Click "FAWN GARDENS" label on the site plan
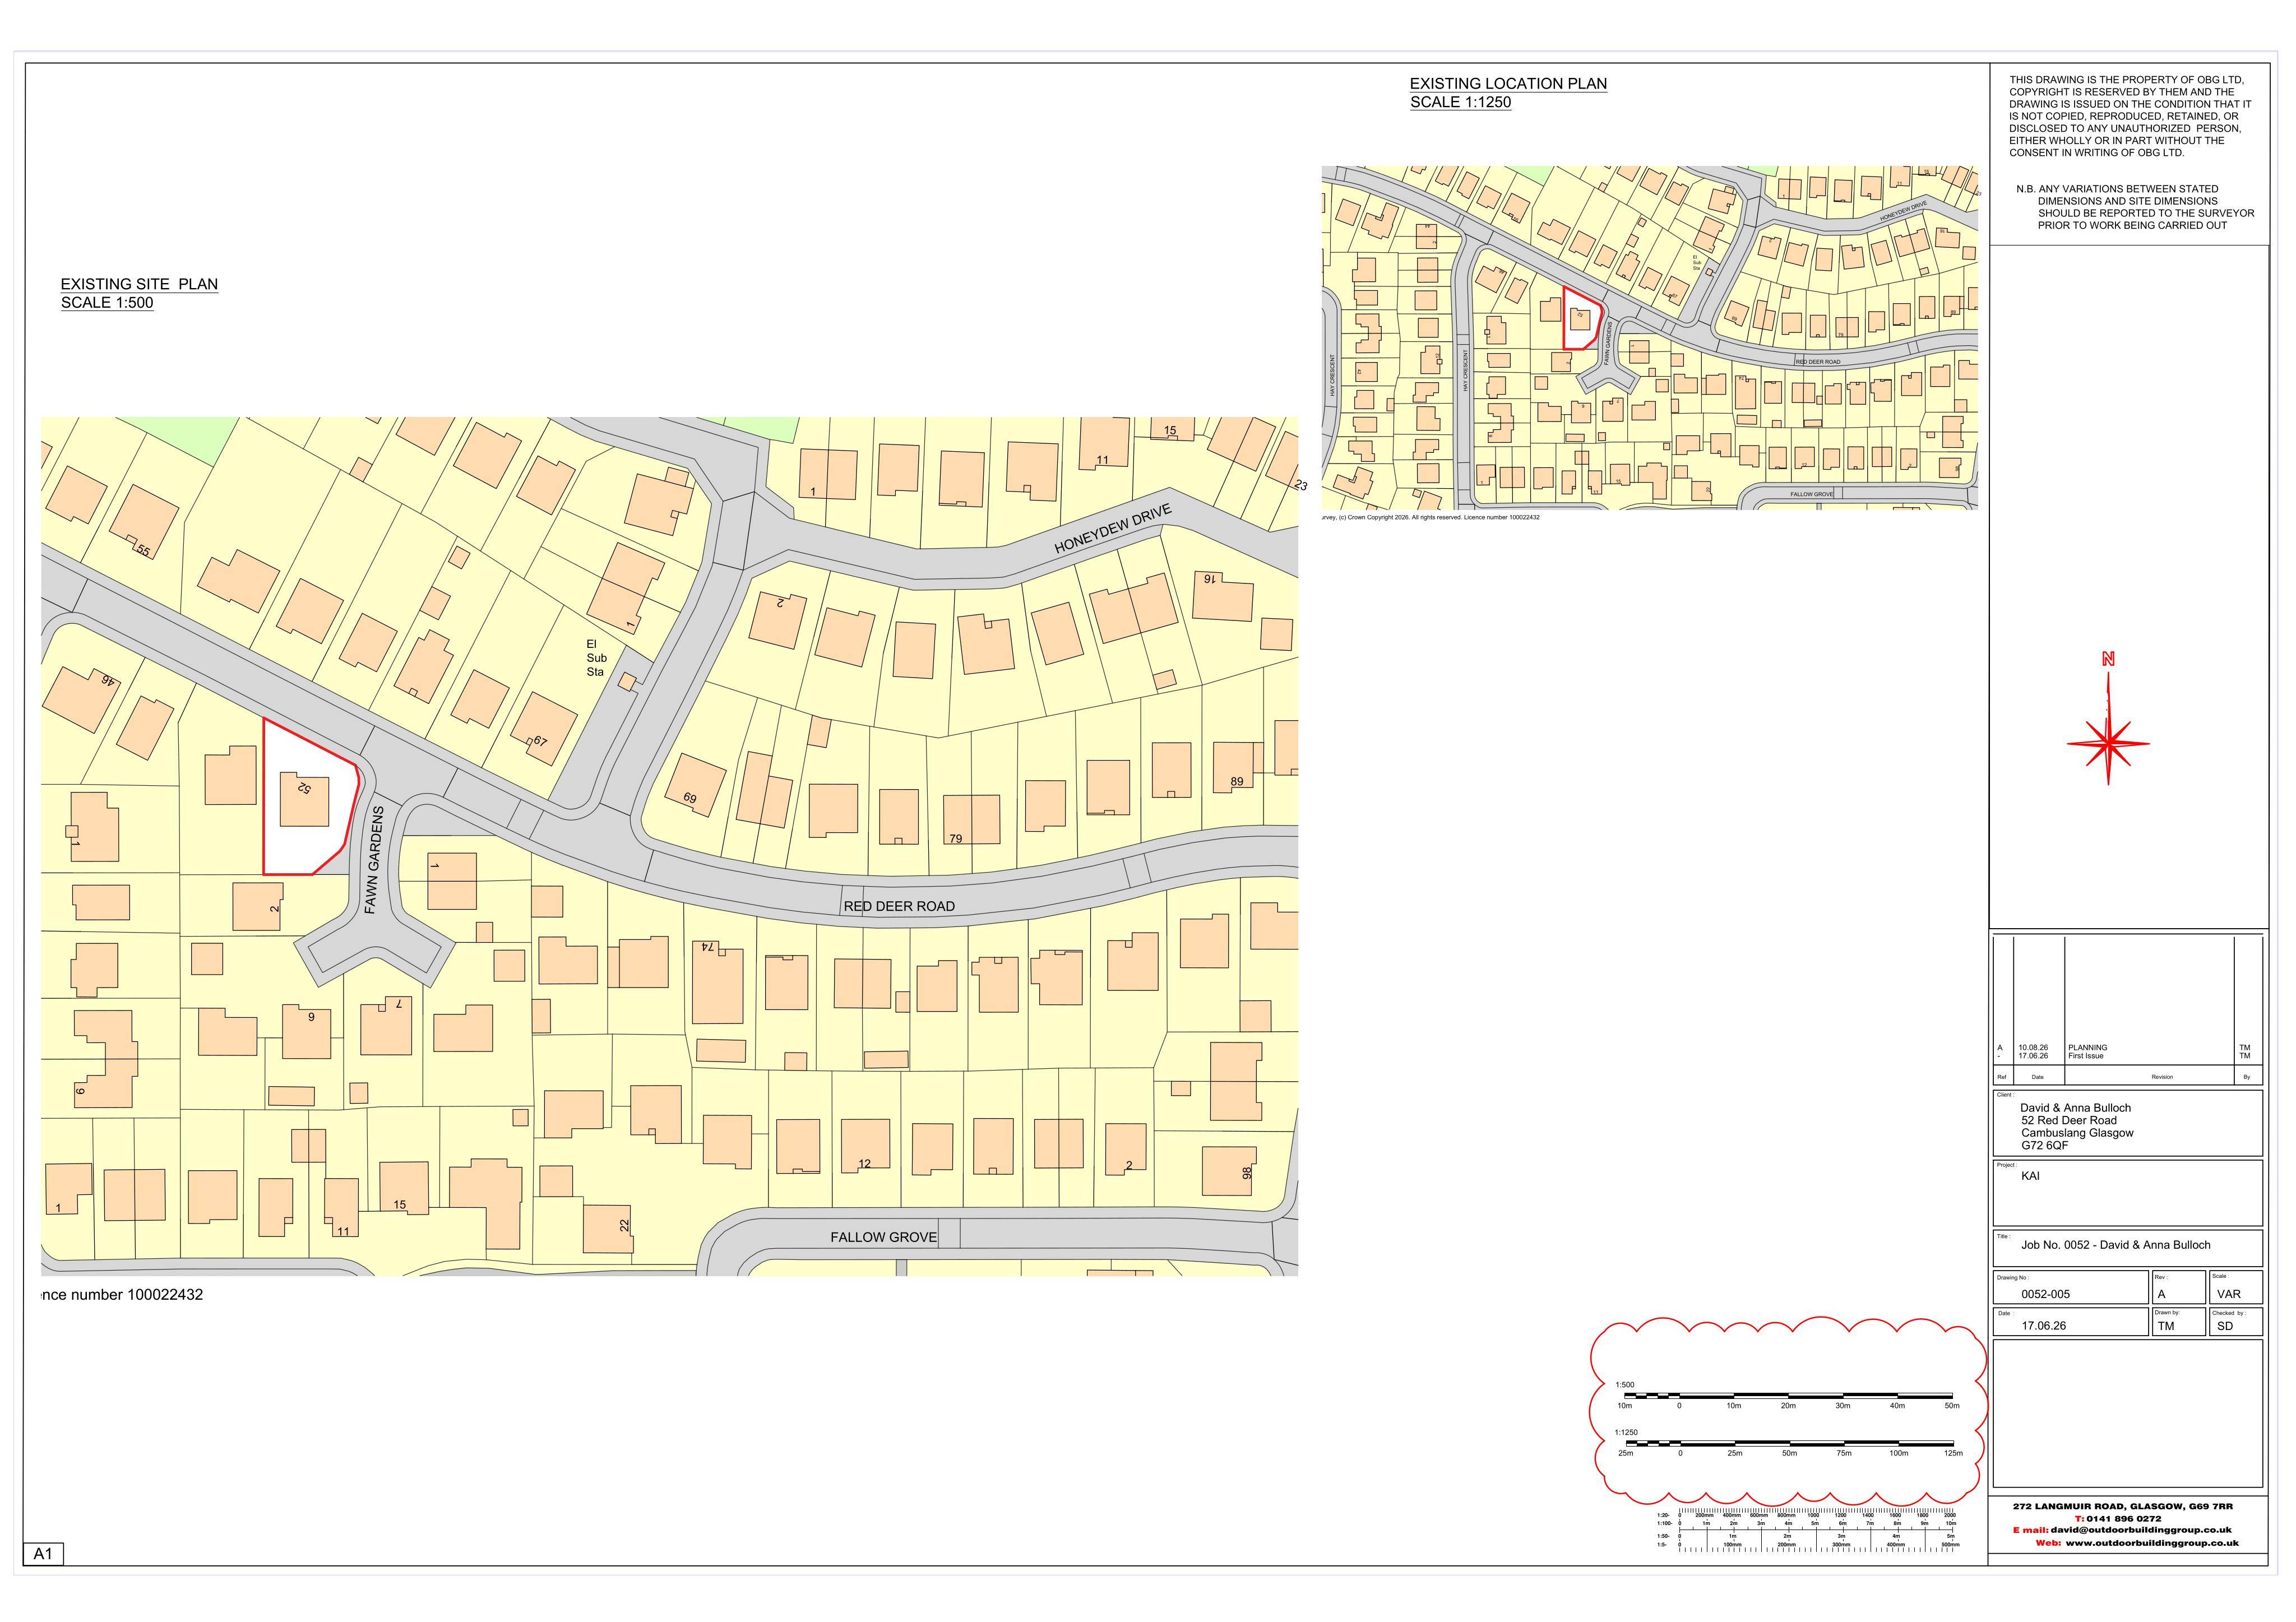 tap(373, 860)
